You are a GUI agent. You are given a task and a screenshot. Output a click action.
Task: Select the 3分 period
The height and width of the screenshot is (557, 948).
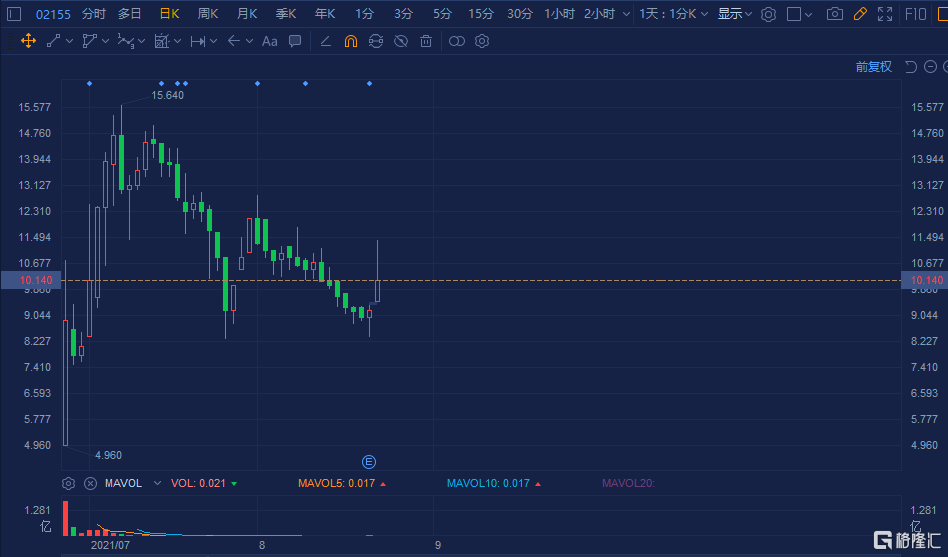pyautogui.click(x=403, y=14)
